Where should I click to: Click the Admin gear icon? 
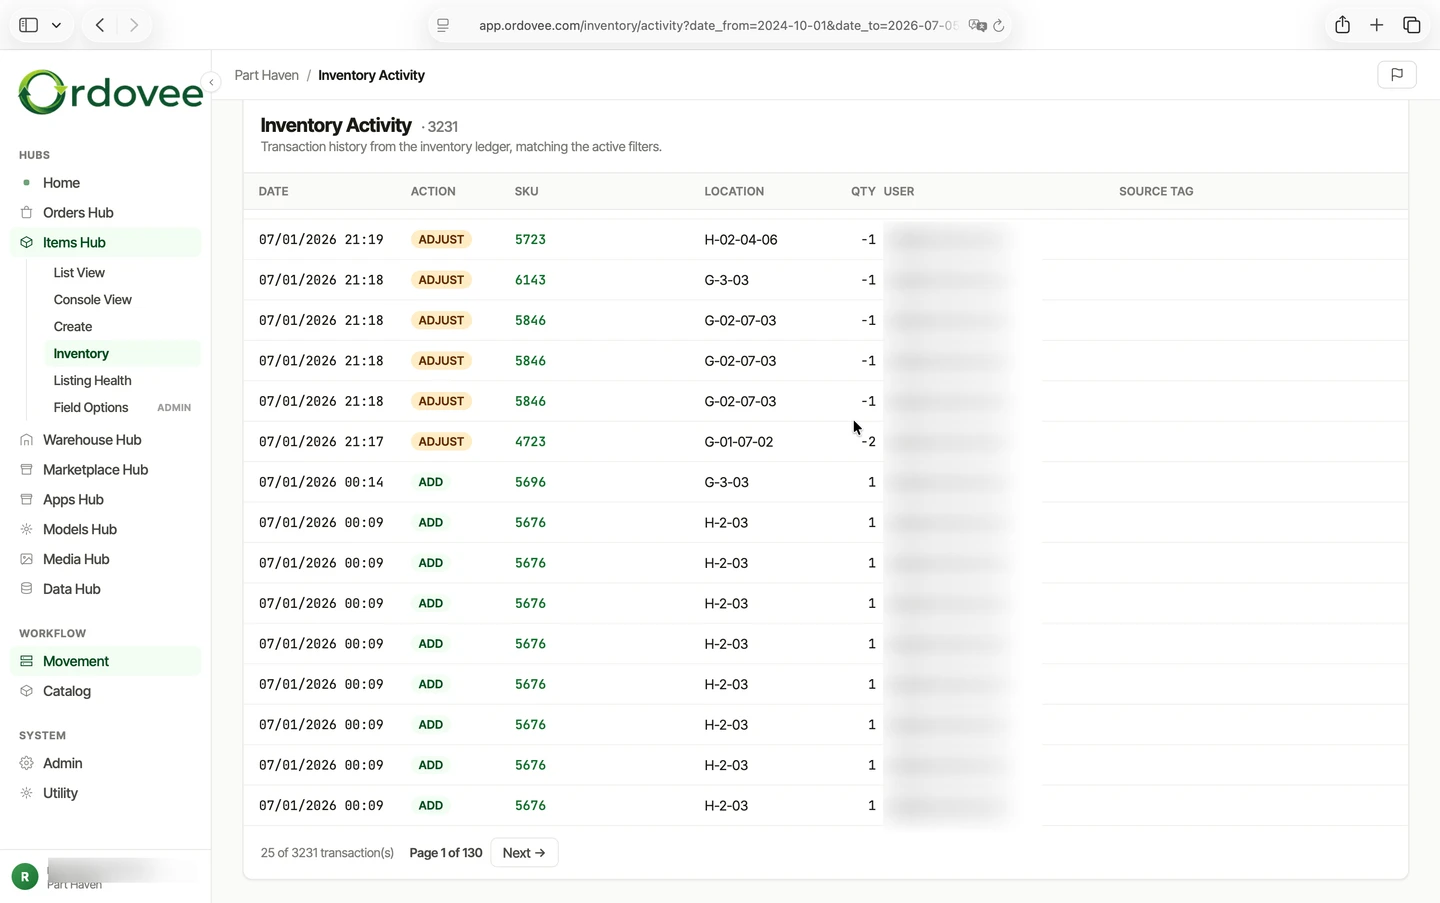pyautogui.click(x=27, y=764)
